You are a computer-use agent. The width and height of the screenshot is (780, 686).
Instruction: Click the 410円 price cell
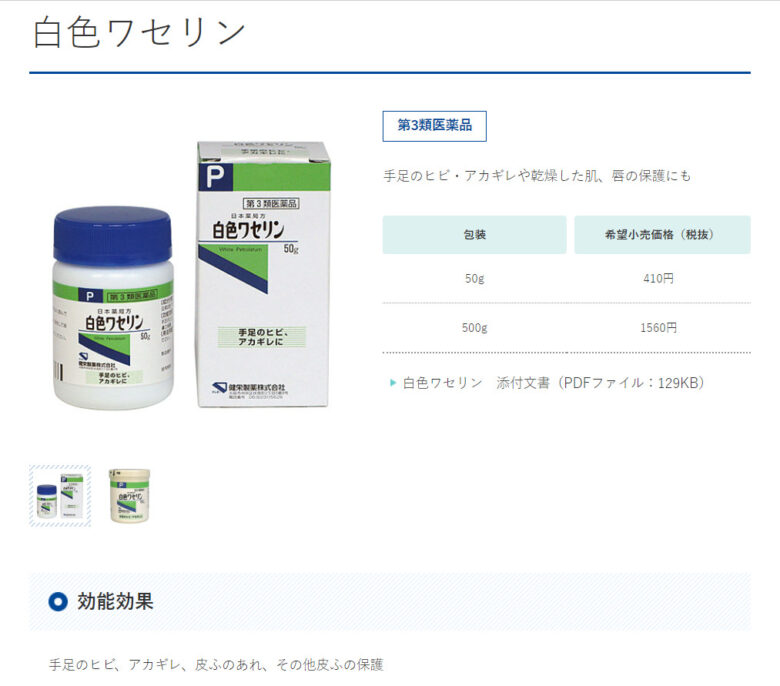point(658,279)
